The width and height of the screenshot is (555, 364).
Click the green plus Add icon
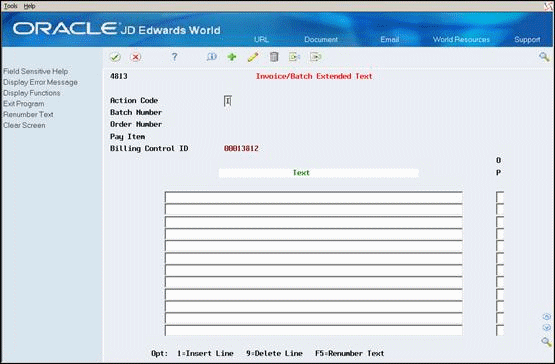[x=232, y=57]
